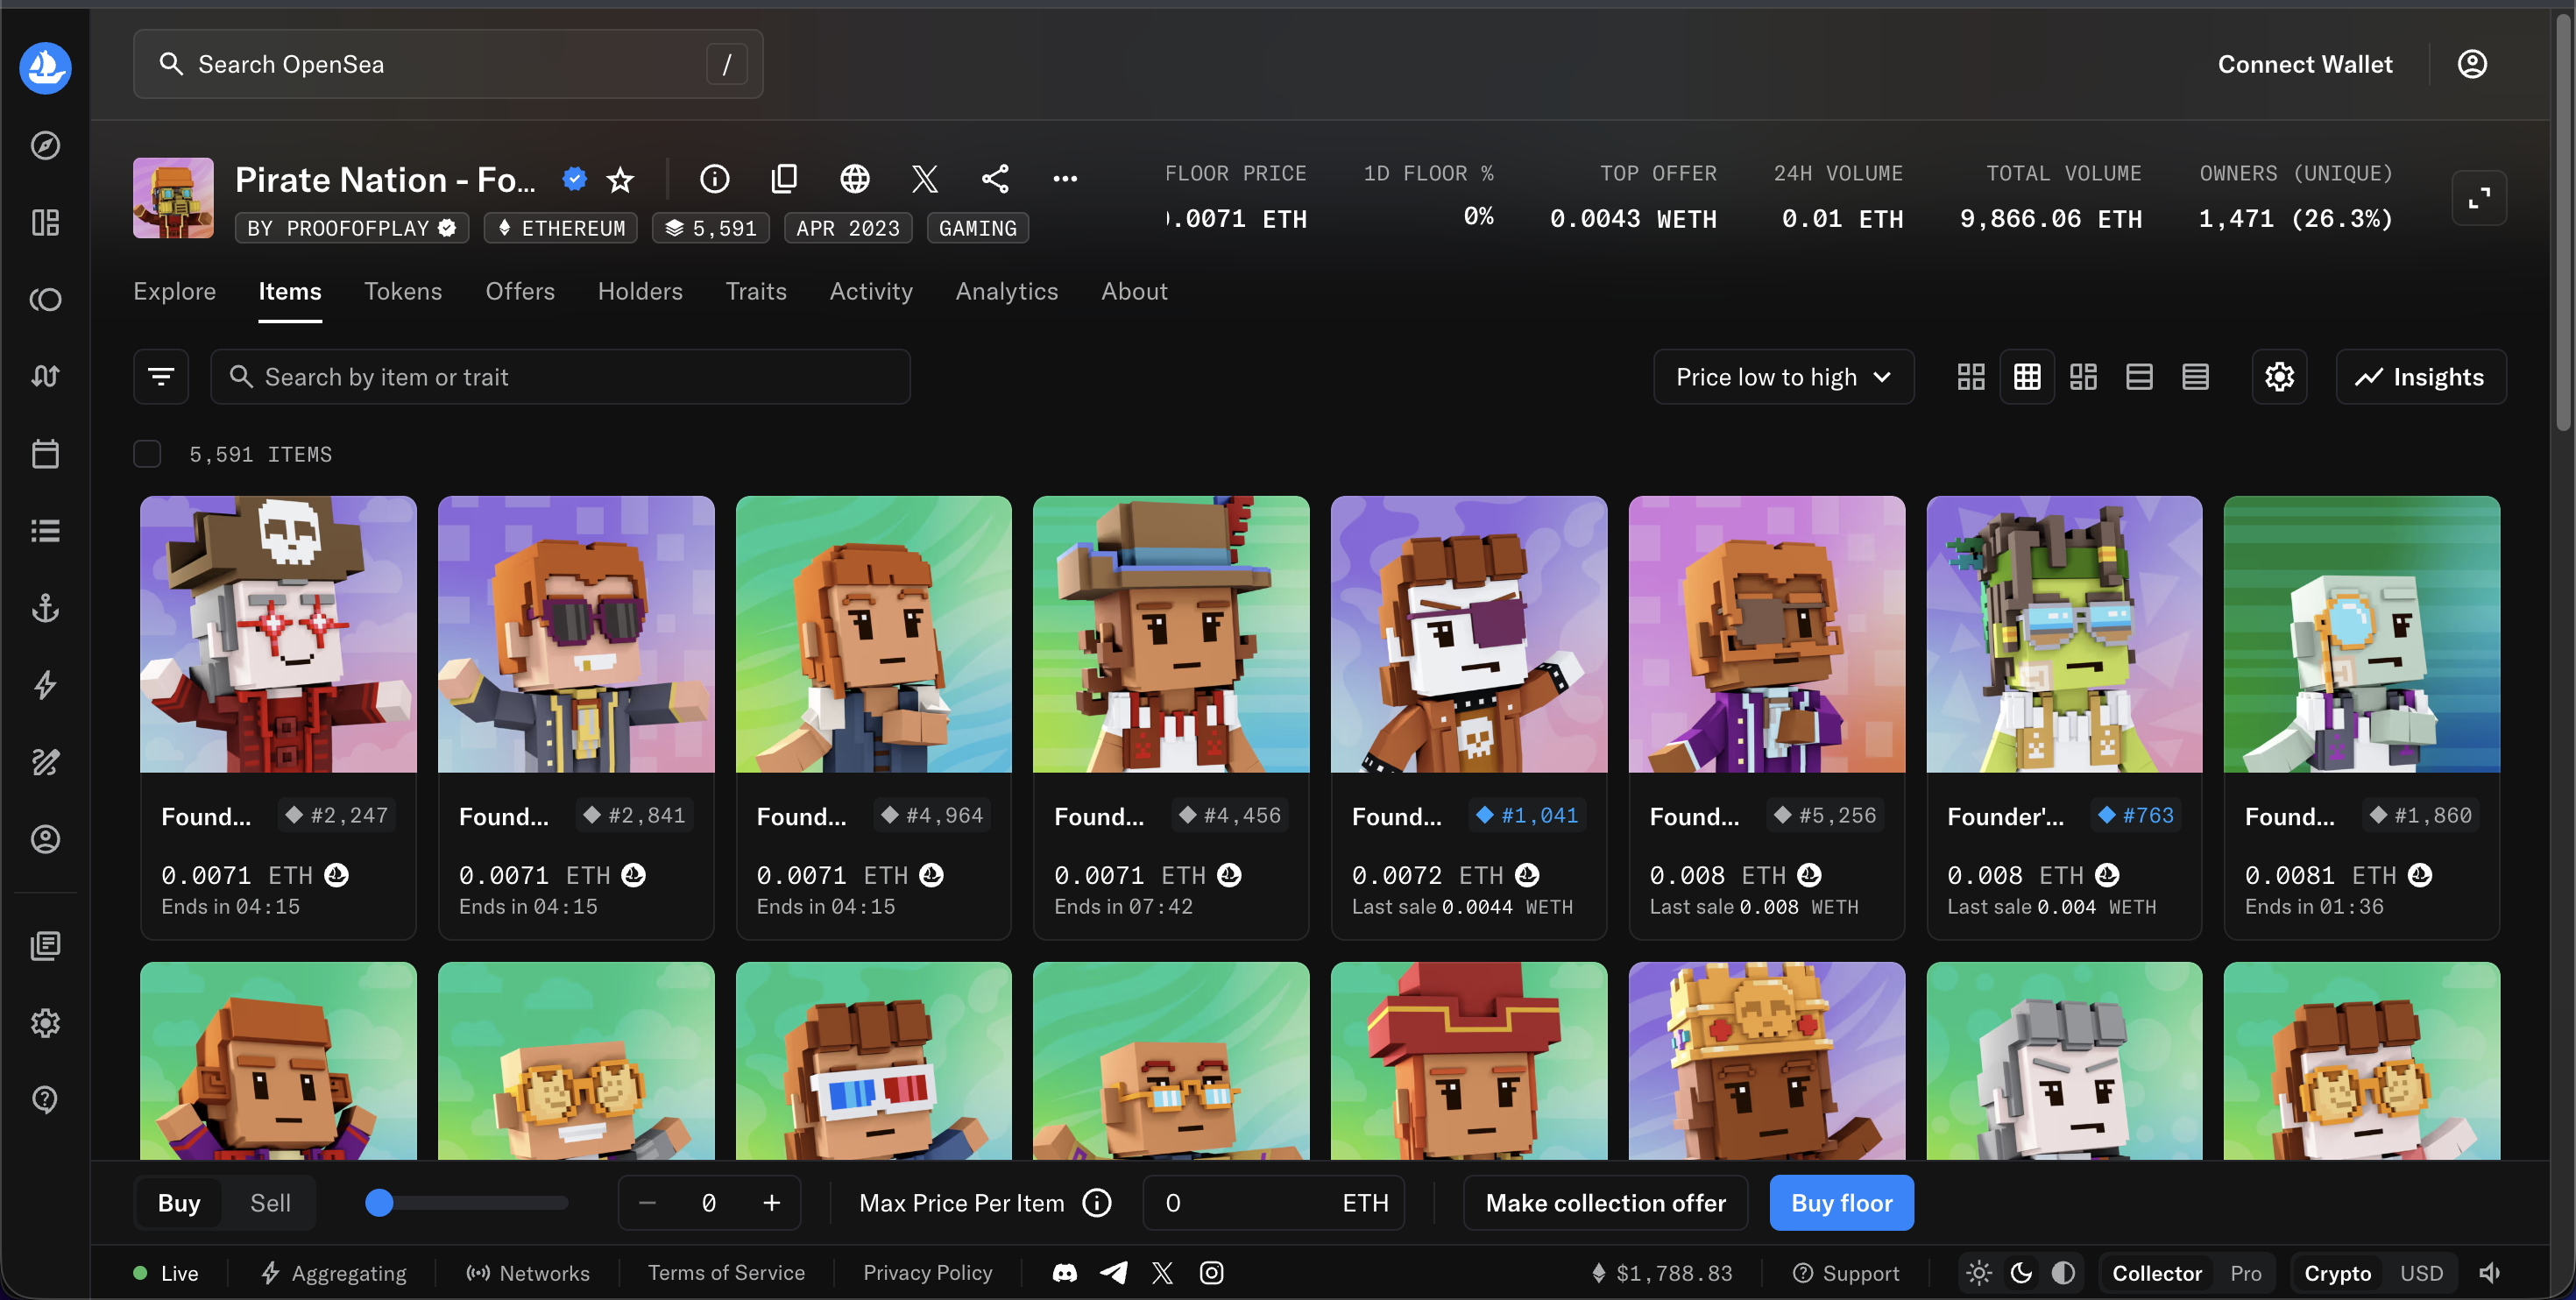This screenshot has width=2576, height=1300.
Task: Decrease the item quantity with minus button
Action: [647, 1203]
